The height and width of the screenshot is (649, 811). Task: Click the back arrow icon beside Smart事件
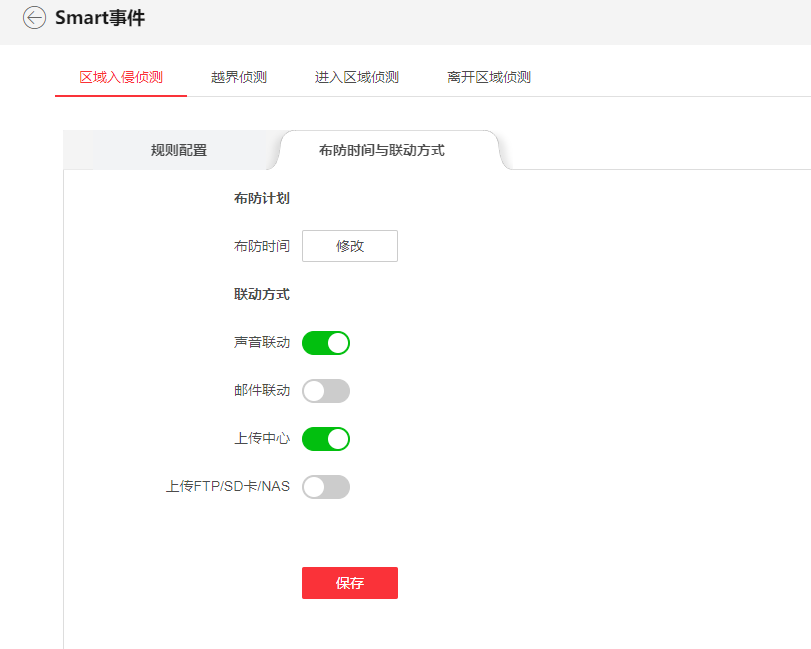point(35,18)
